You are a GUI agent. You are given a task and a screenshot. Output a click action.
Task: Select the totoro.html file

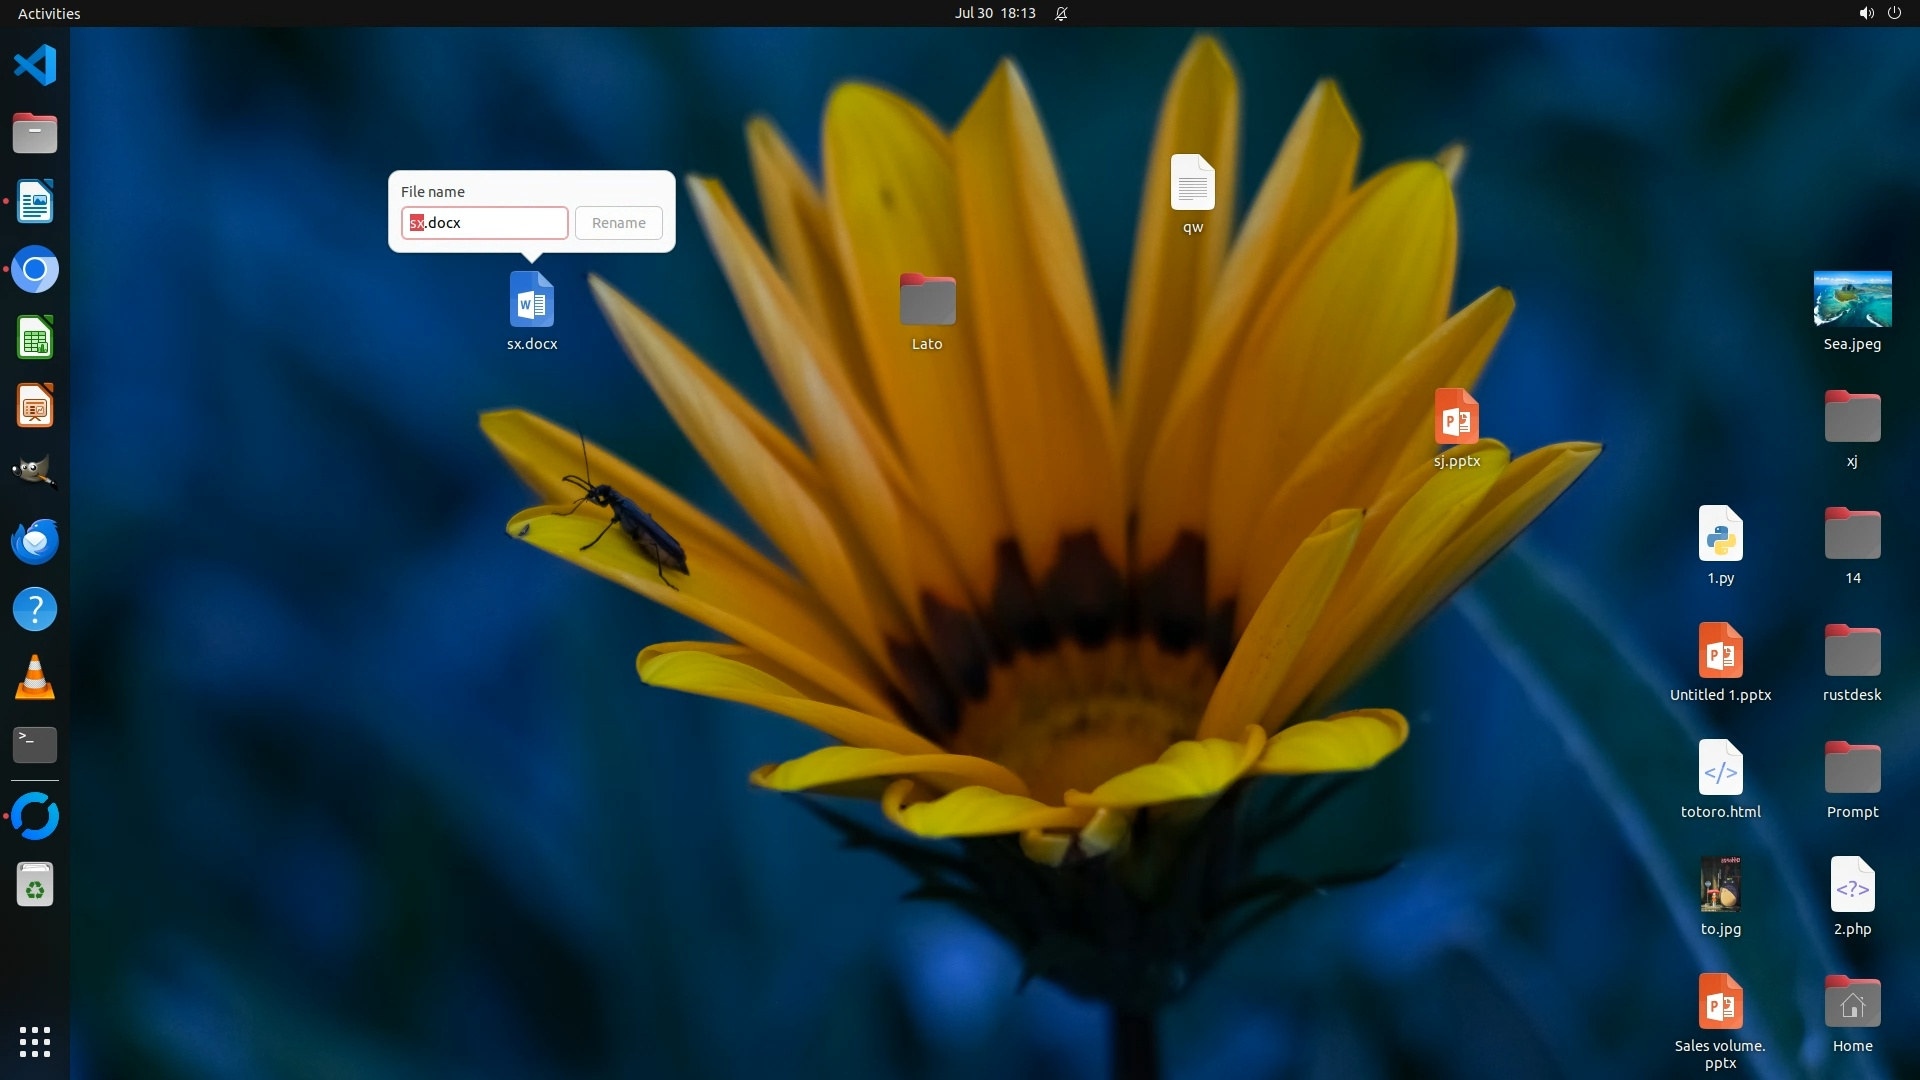point(1720,768)
